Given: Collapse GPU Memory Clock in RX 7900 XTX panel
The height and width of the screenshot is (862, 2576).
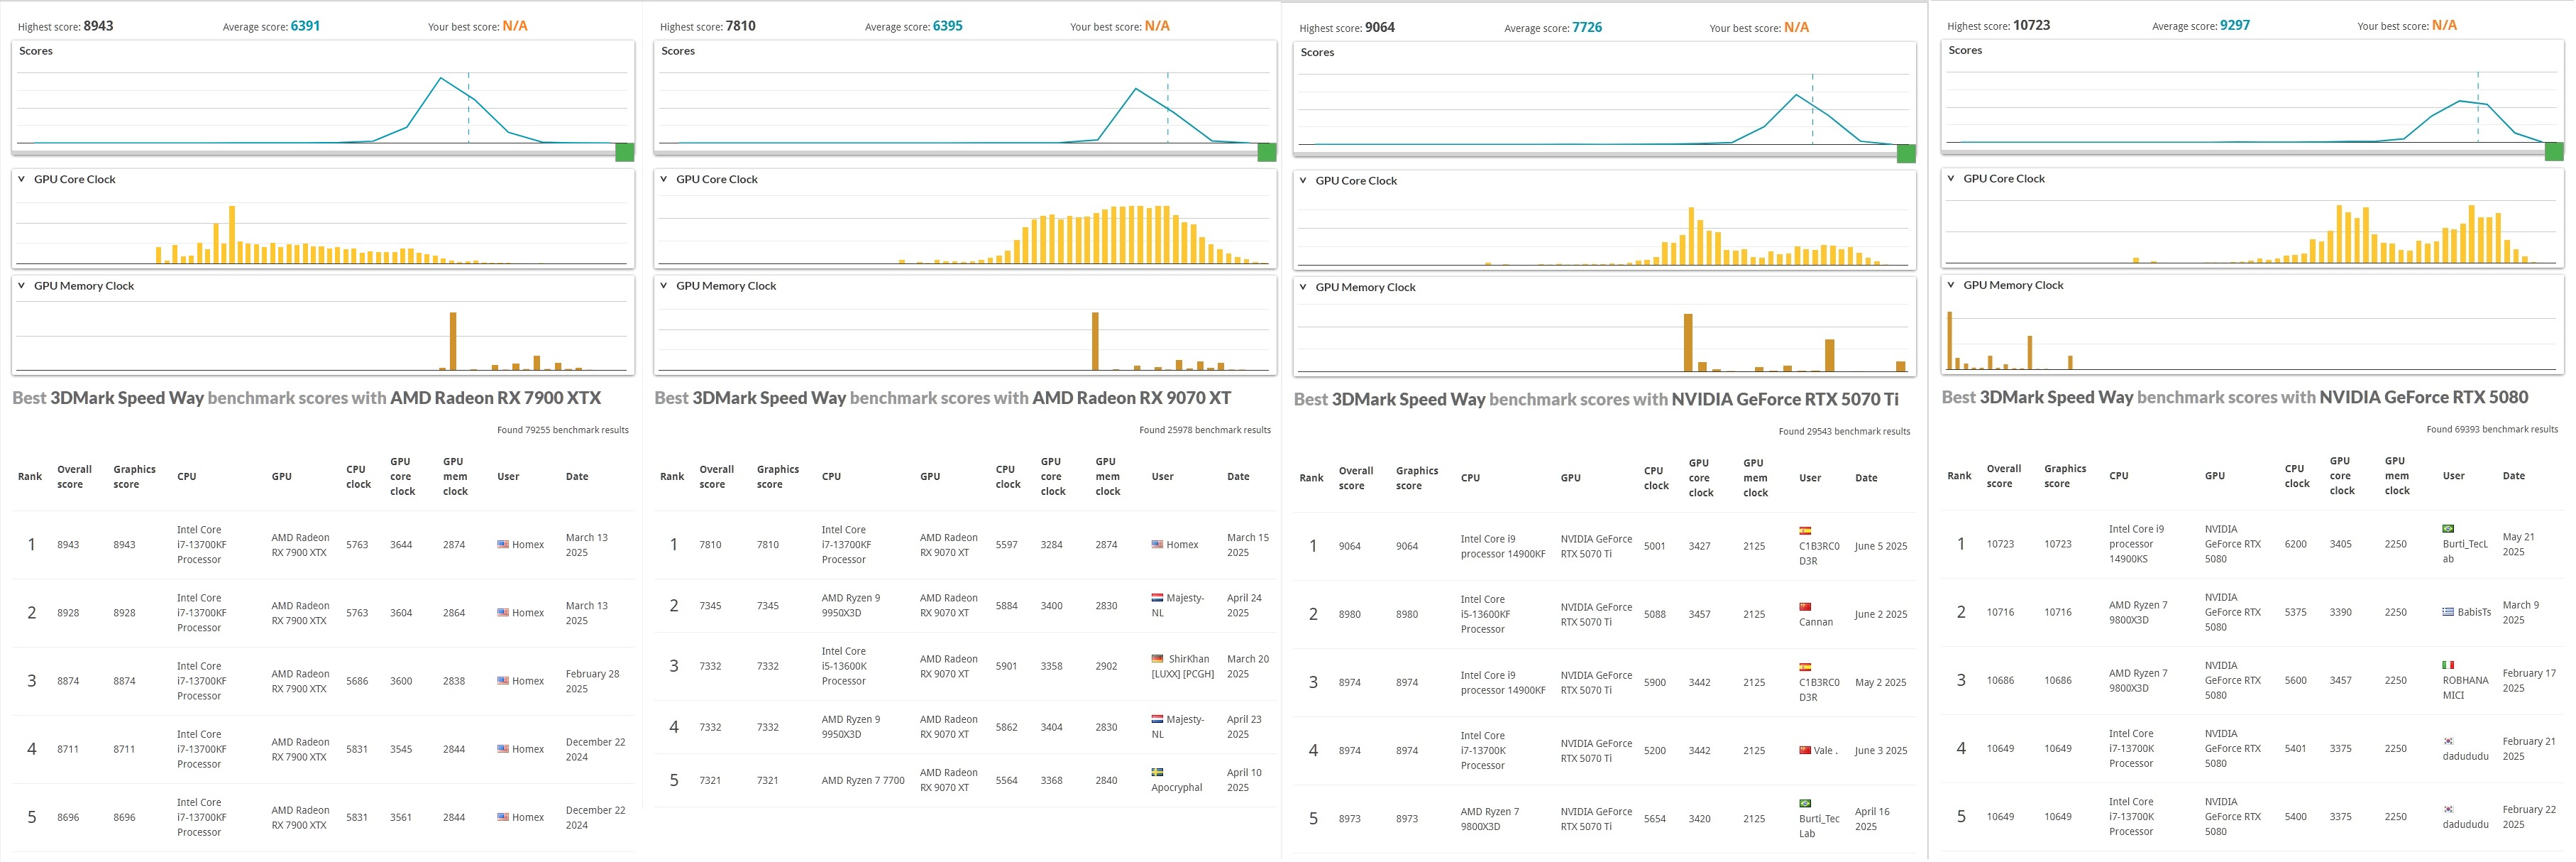Looking at the screenshot, I should click(x=21, y=286).
